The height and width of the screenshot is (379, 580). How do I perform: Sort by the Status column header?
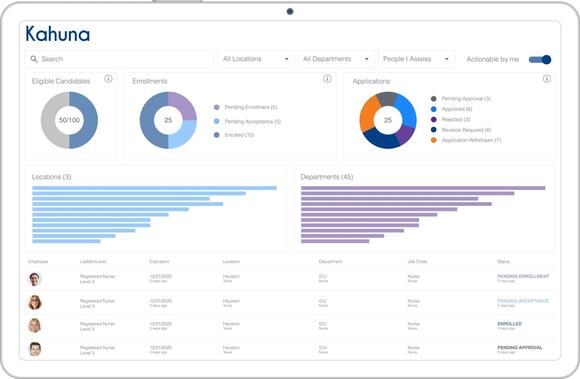coord(503,261)
